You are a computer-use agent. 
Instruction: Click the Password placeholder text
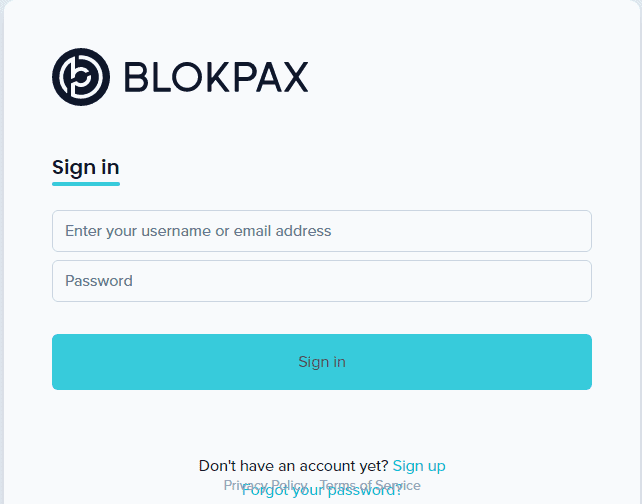pos(99,281)
